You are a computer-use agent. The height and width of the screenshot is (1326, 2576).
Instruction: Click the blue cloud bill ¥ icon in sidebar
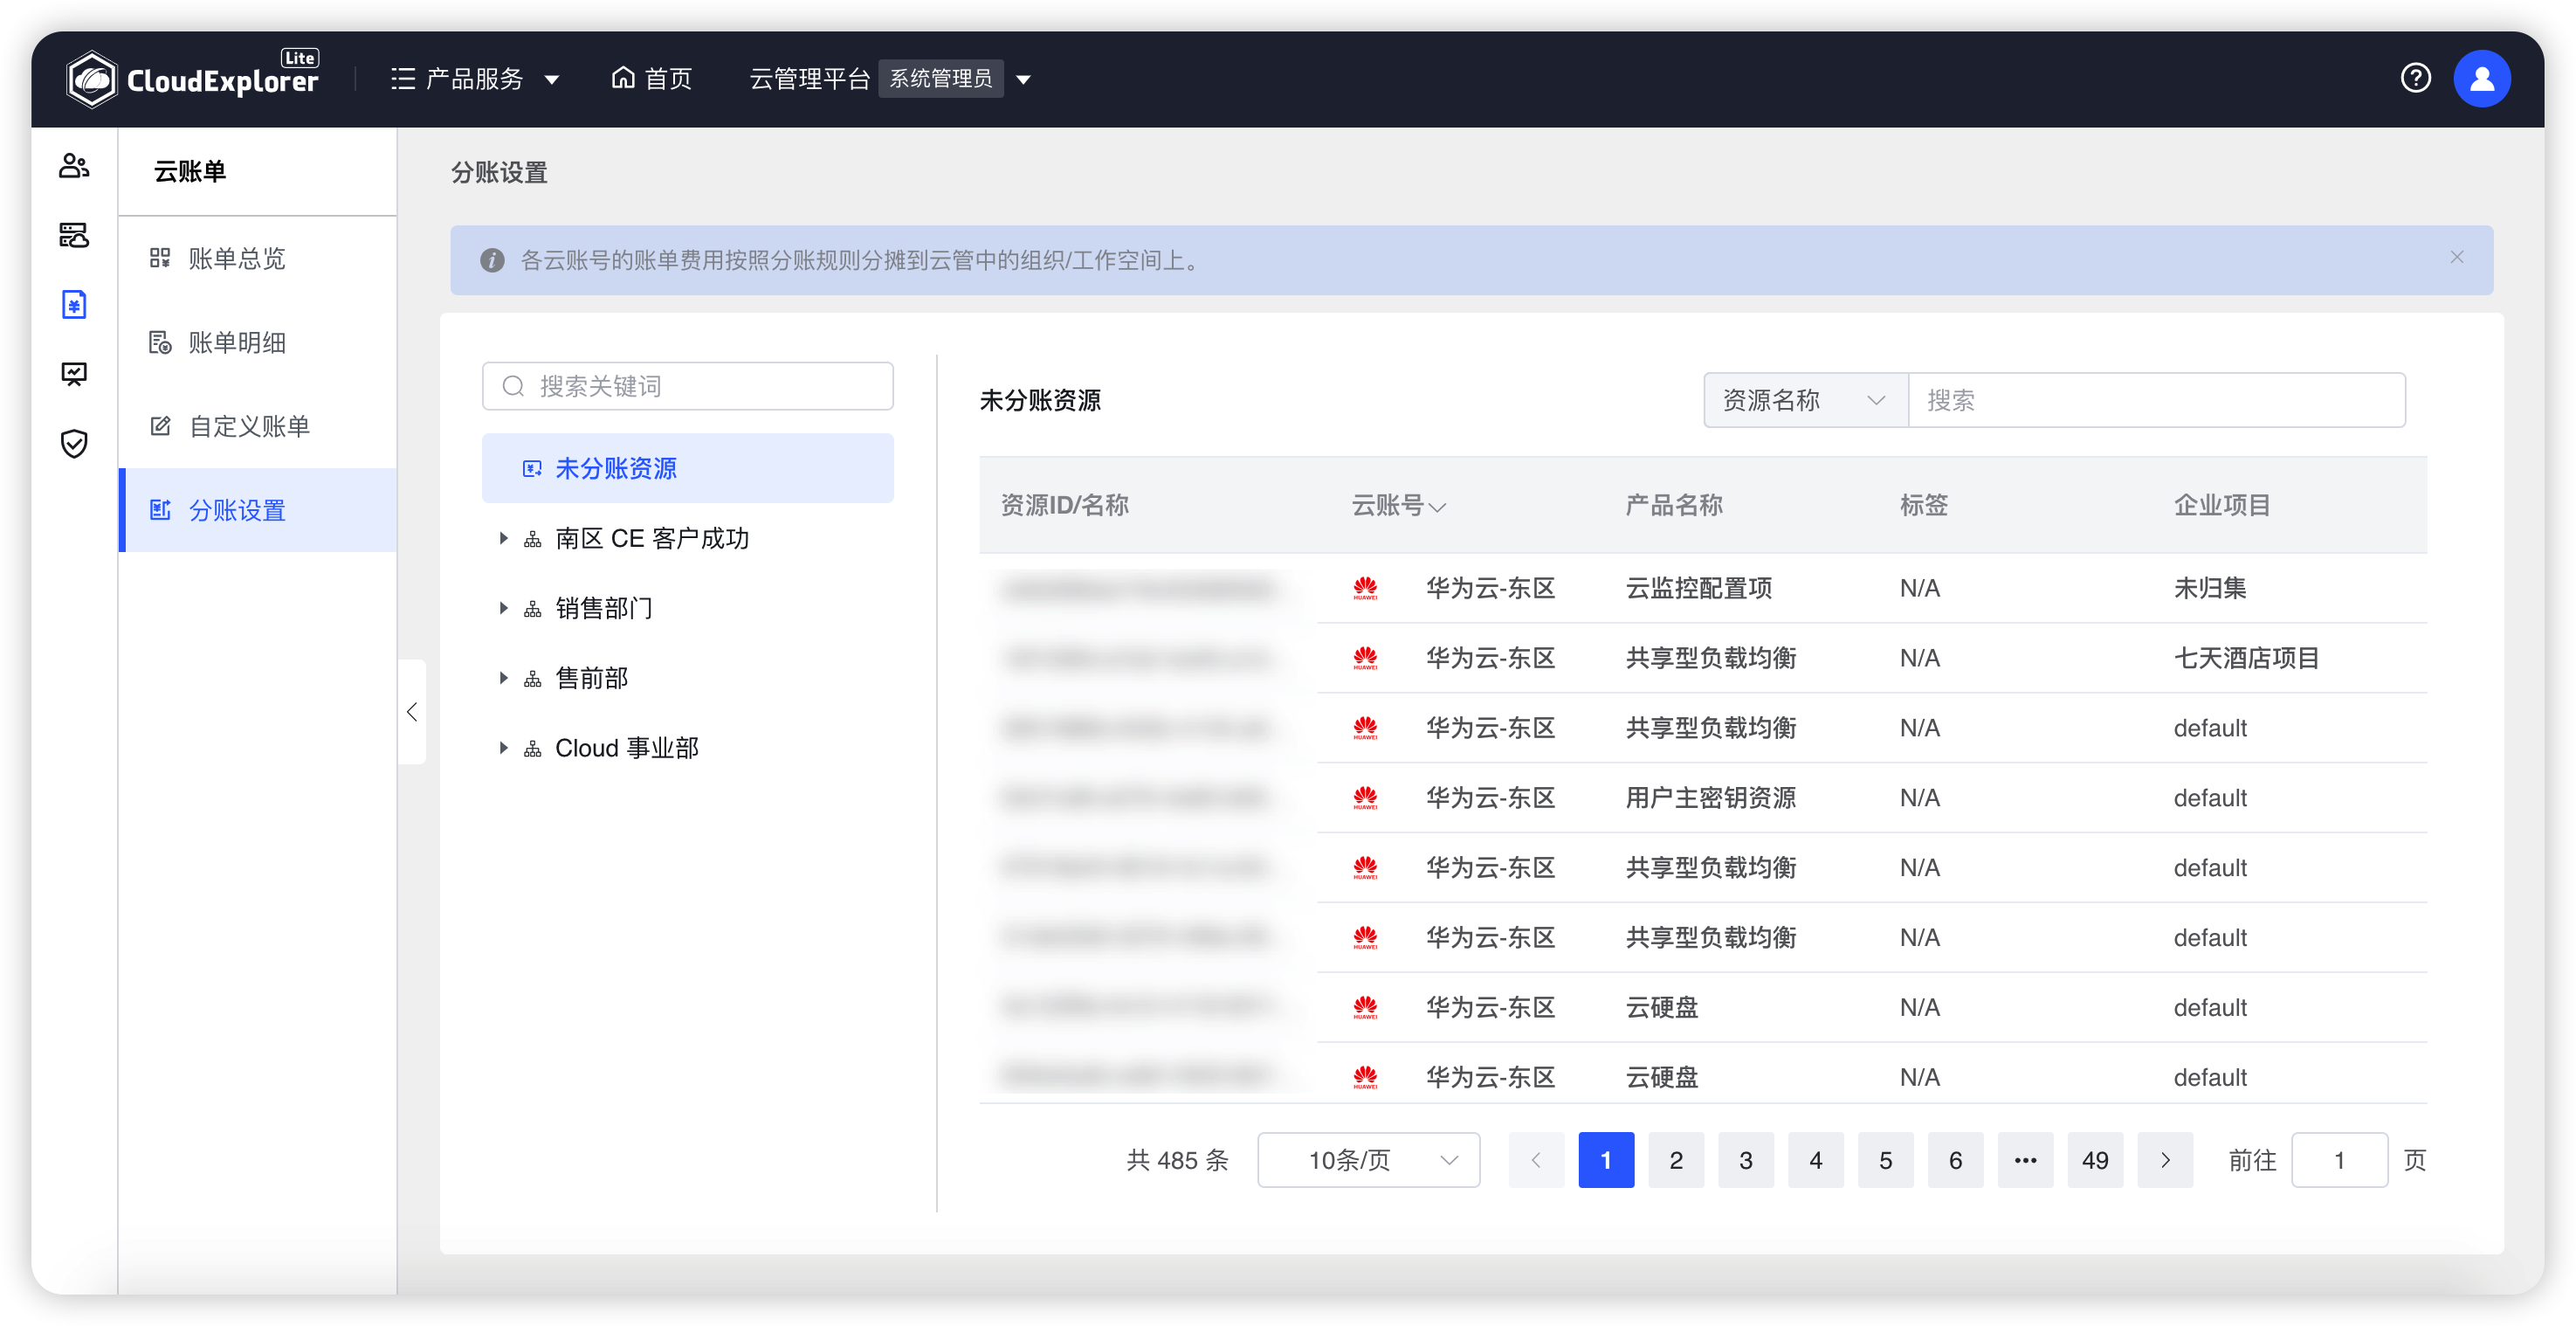click(x=75, y=305)
